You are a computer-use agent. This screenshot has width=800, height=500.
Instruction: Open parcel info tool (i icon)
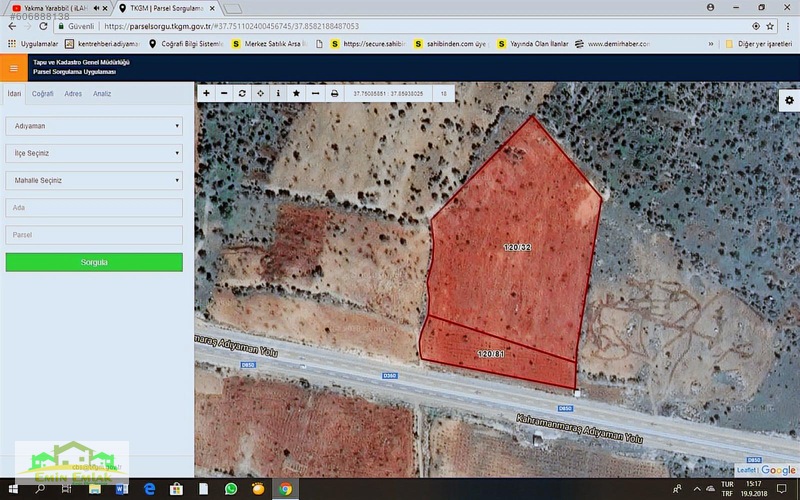point(278,93)
